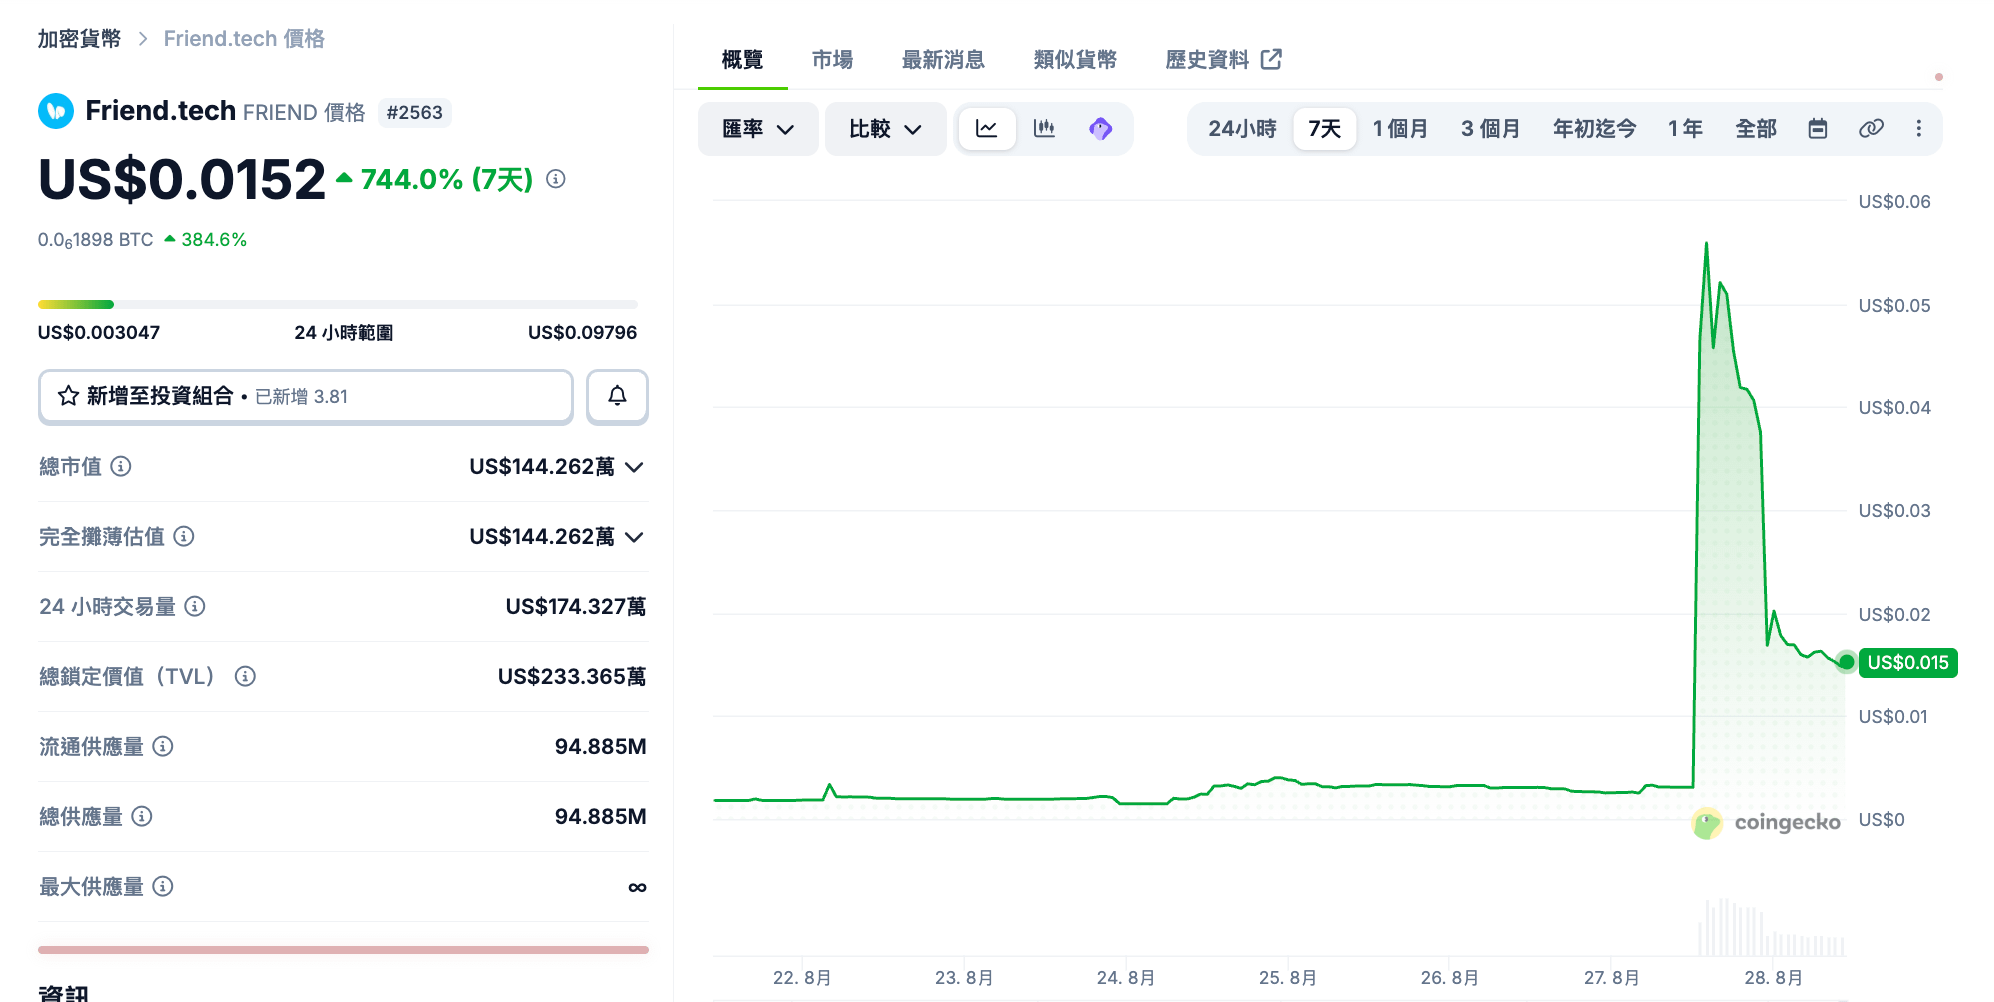Expand the 完全攤薄估值 value chevron
The height and width of the screenshot is (1002, 1994).
tap(634, 537)
